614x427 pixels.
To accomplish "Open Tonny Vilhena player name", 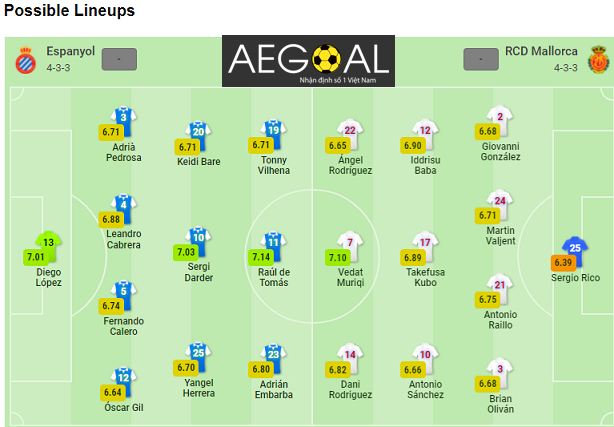I will tap(274, 165).
